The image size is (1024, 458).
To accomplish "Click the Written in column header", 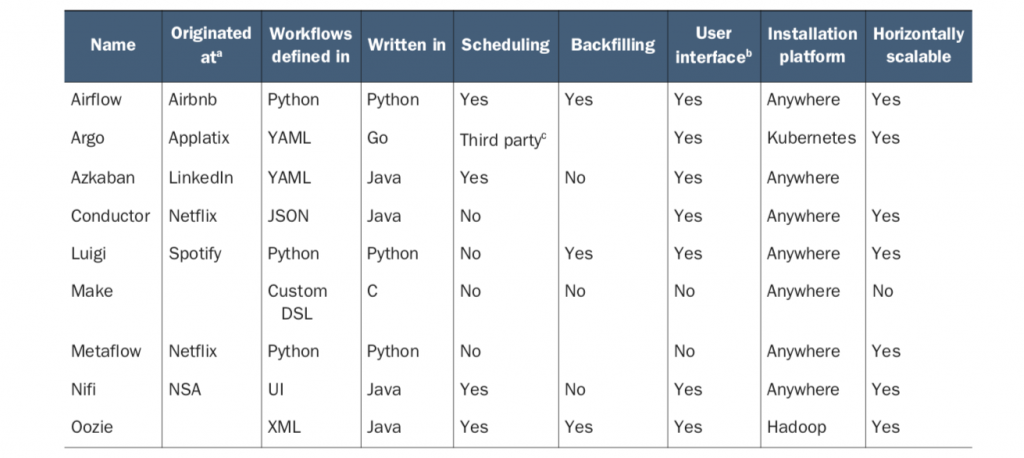I will coord(406,45).
